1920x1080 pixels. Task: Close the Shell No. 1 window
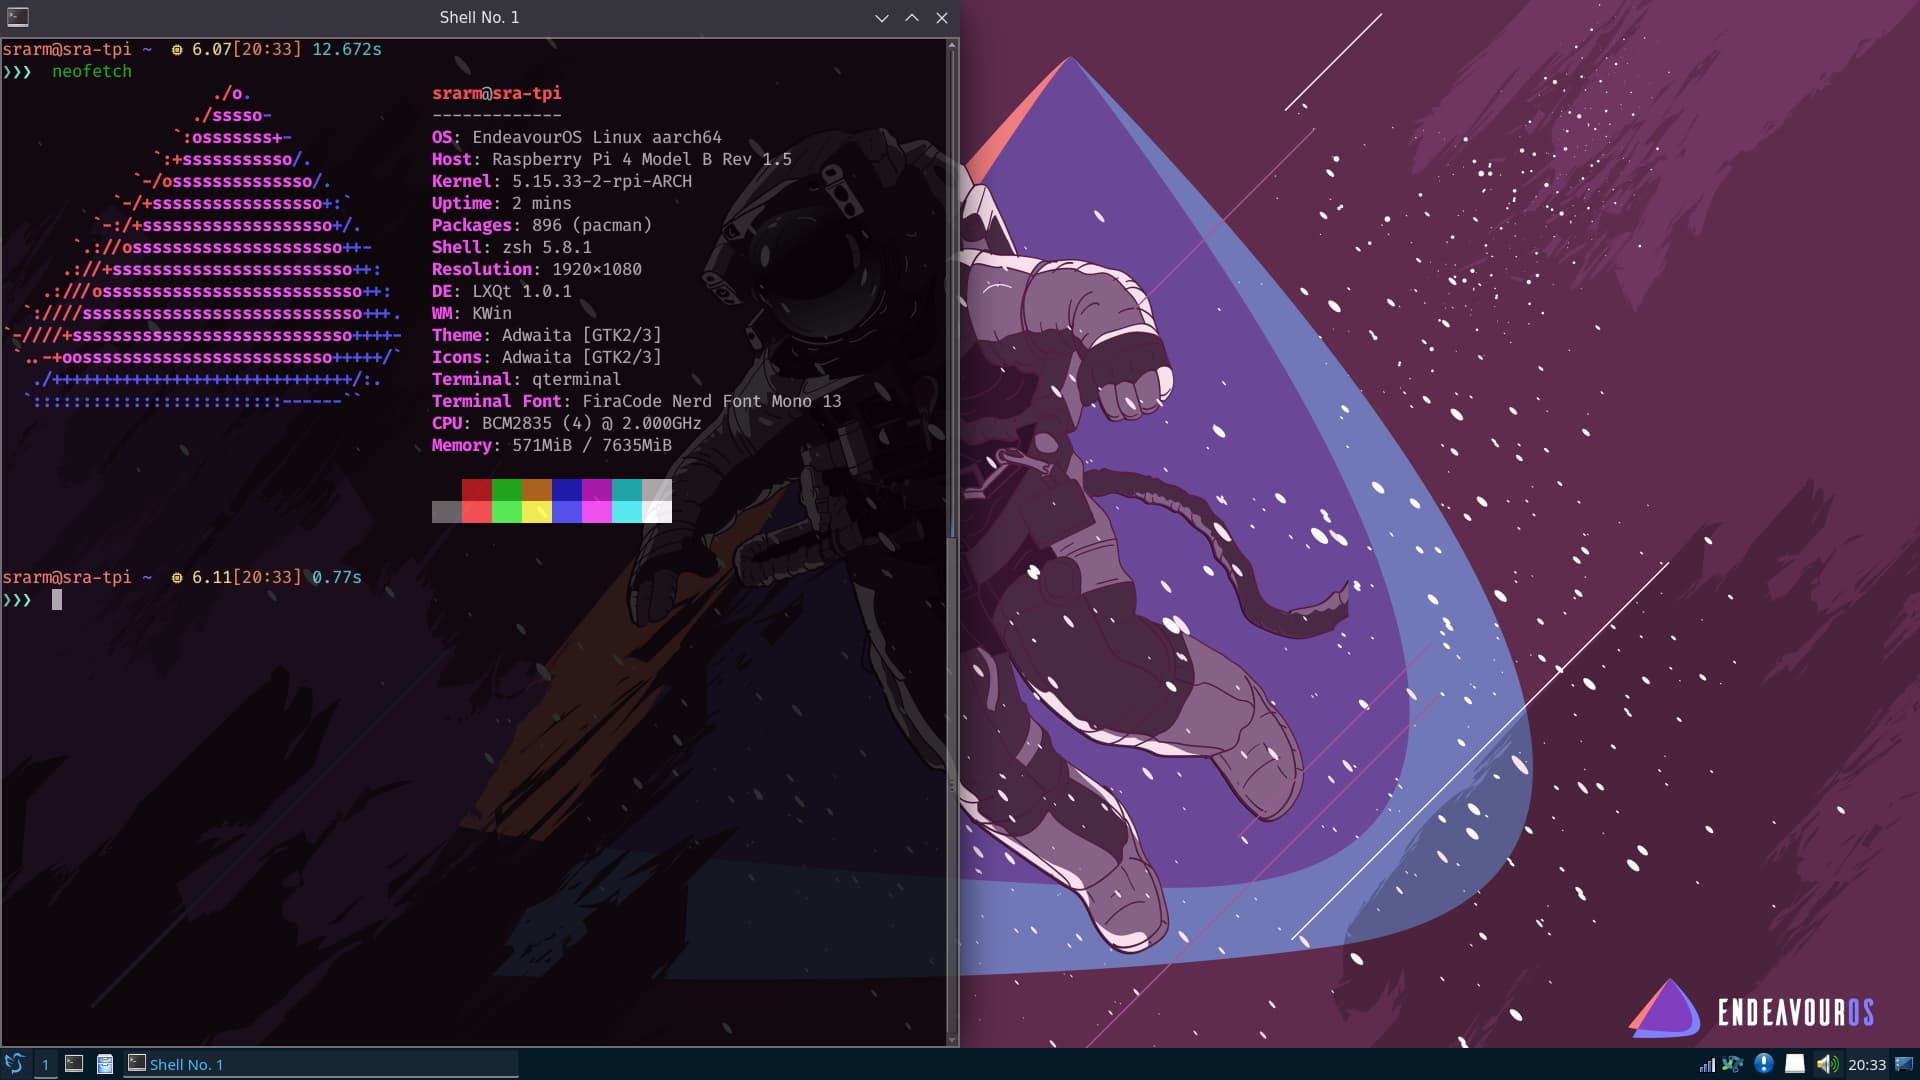pos(941,18)
